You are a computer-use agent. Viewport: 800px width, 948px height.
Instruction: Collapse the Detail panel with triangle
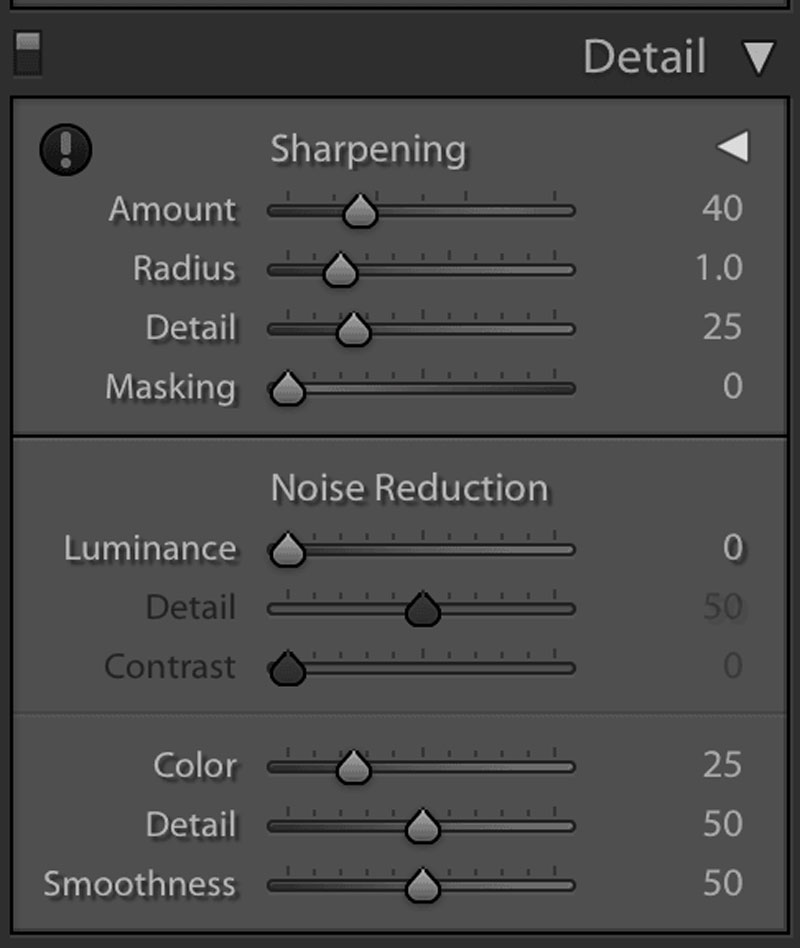point(759,58)
